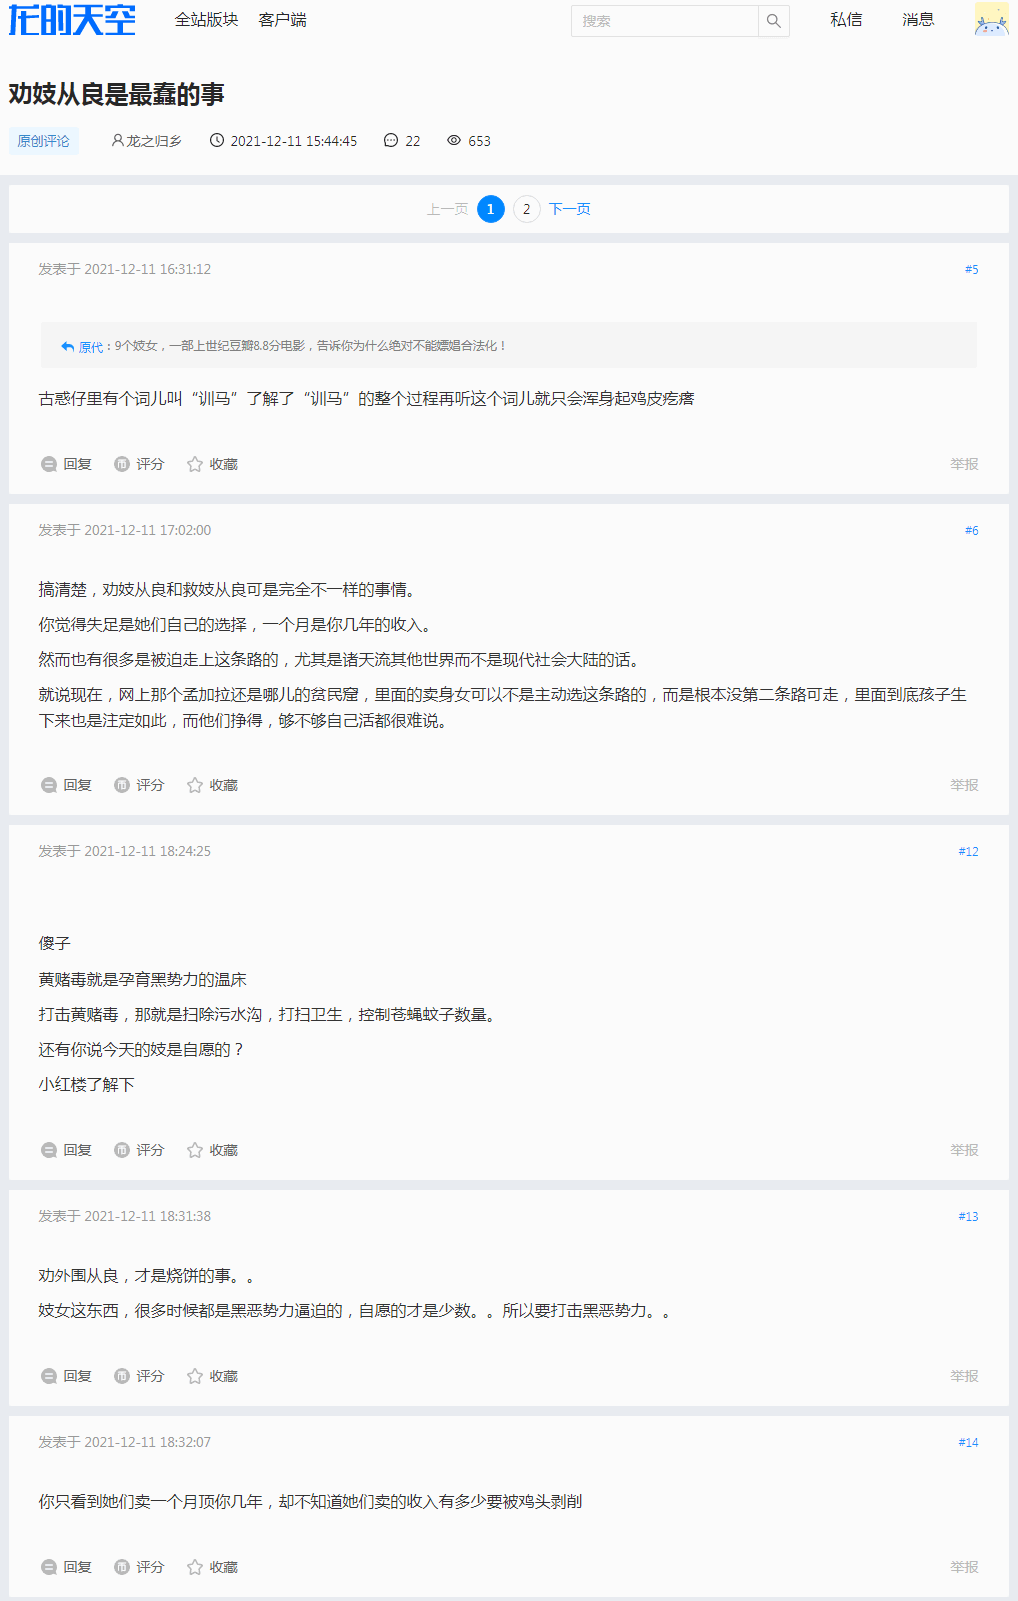
Task: Open the #5 post permalink
Action: [x=972, y=269]
